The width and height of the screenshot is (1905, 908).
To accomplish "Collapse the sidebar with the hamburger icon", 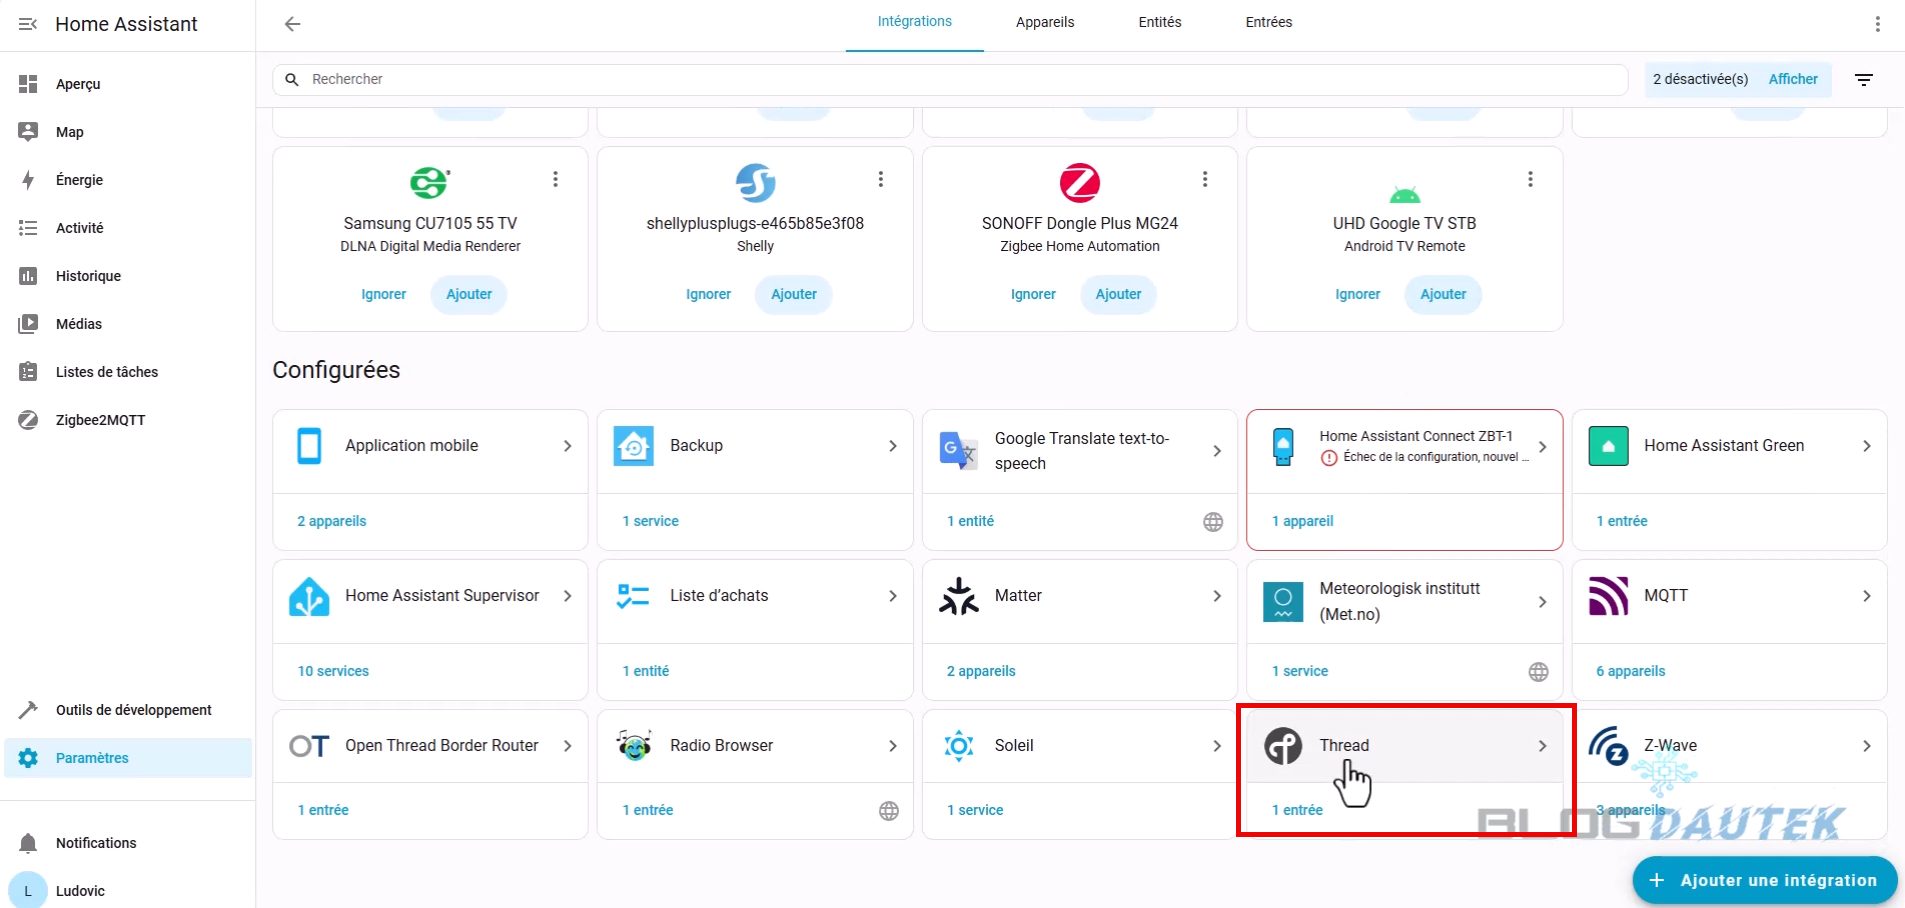I will click(28, 24).
